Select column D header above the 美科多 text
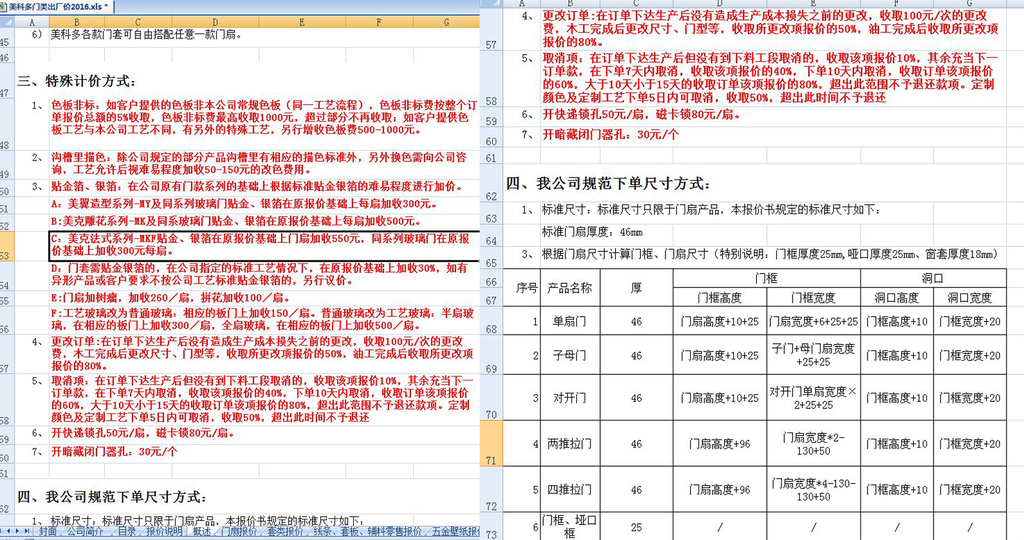 coord(215,22)
